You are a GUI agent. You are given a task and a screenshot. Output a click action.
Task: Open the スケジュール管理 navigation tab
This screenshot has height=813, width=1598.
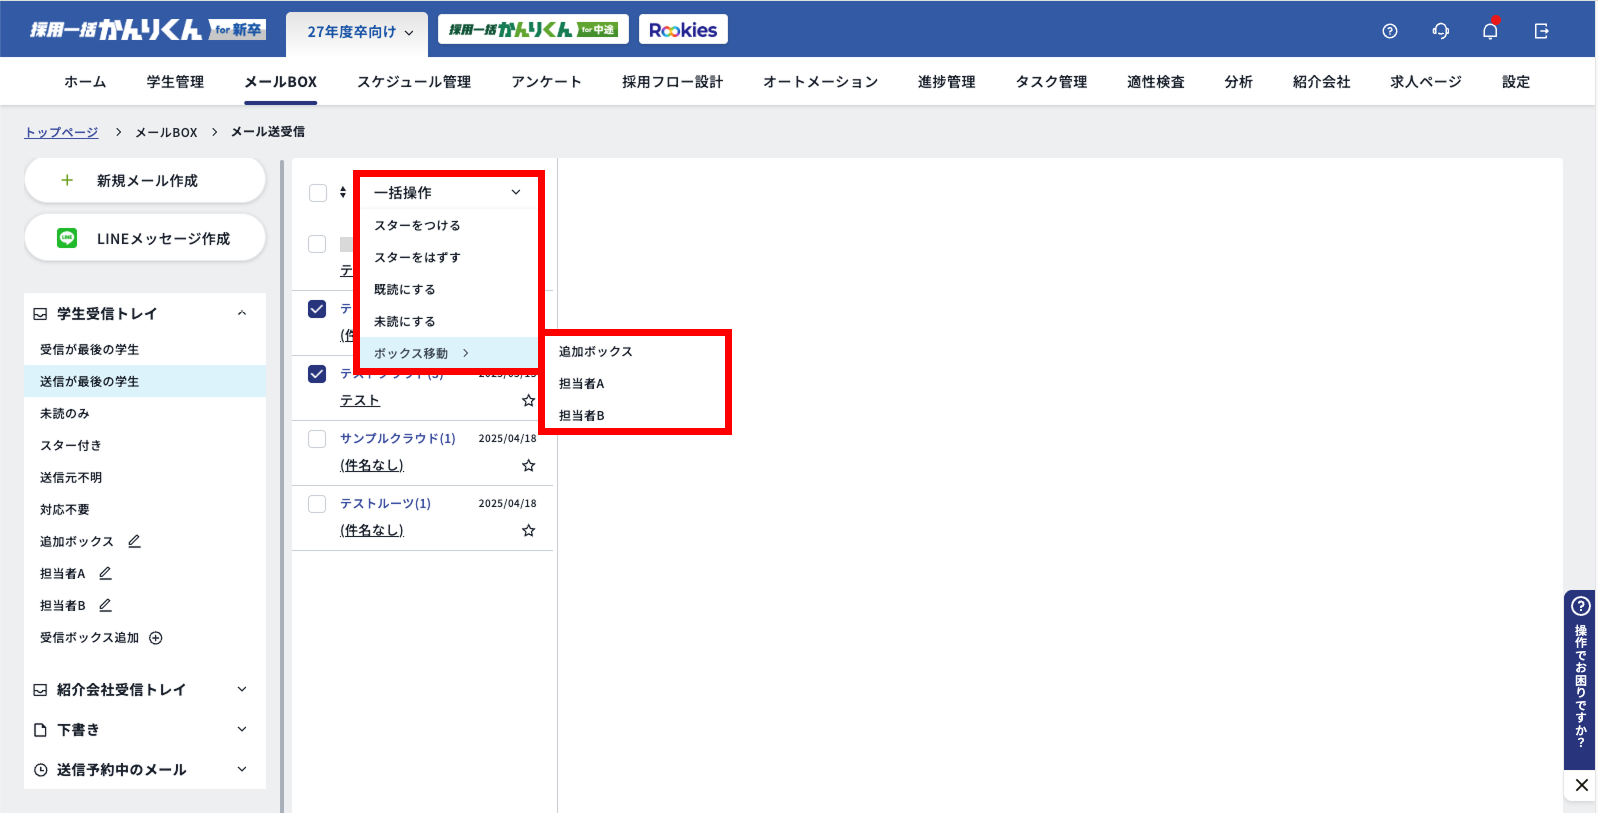[x=414, y=82]
